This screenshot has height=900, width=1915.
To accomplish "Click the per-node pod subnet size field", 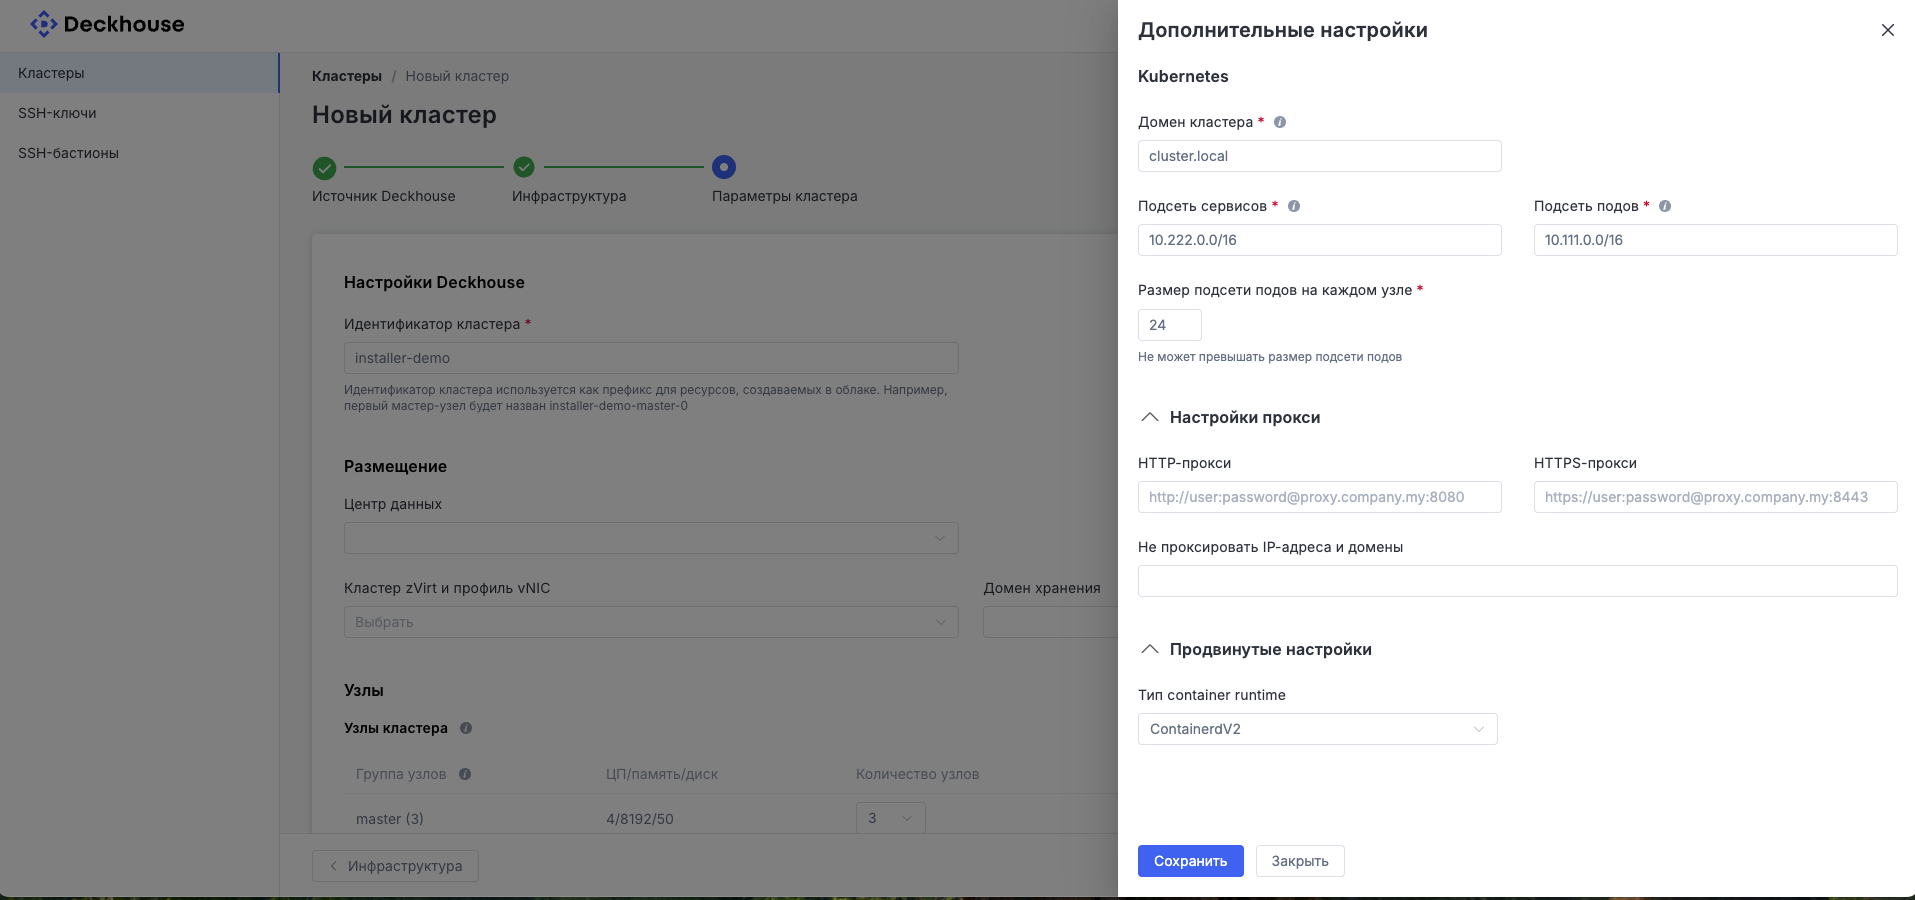I will (x=1169, y=325).
